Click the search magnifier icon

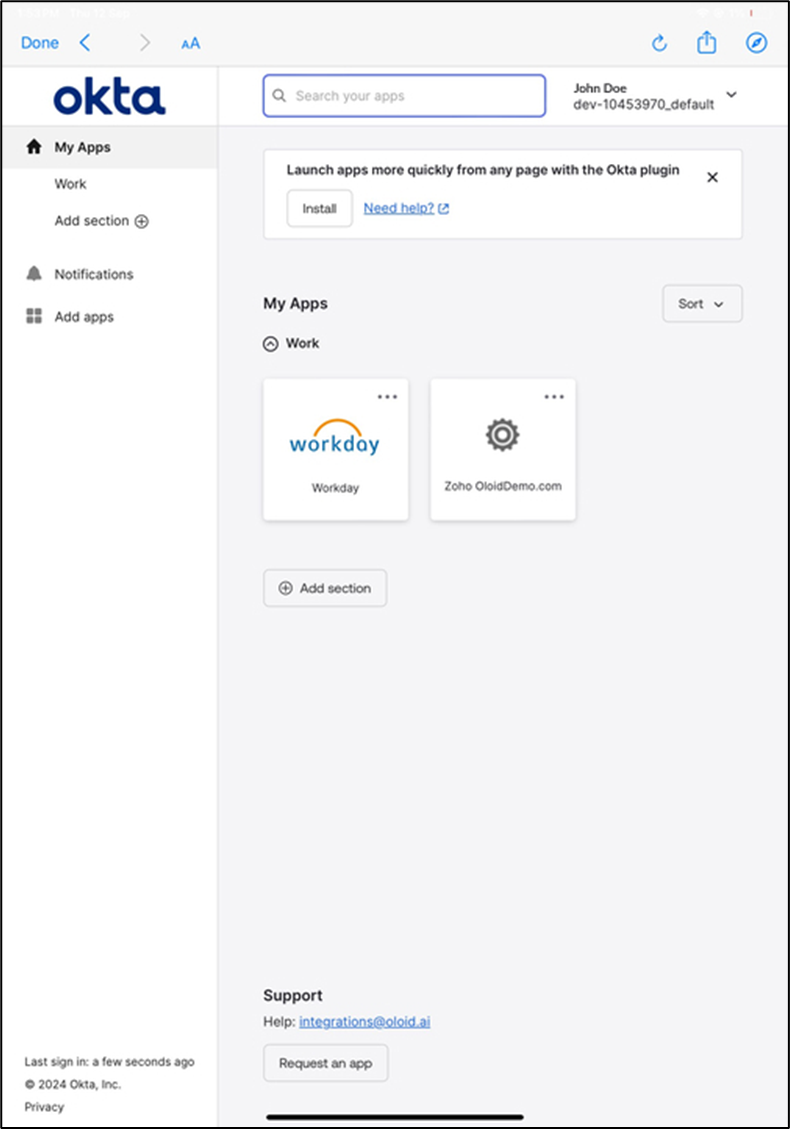click(x=279, y=96)
